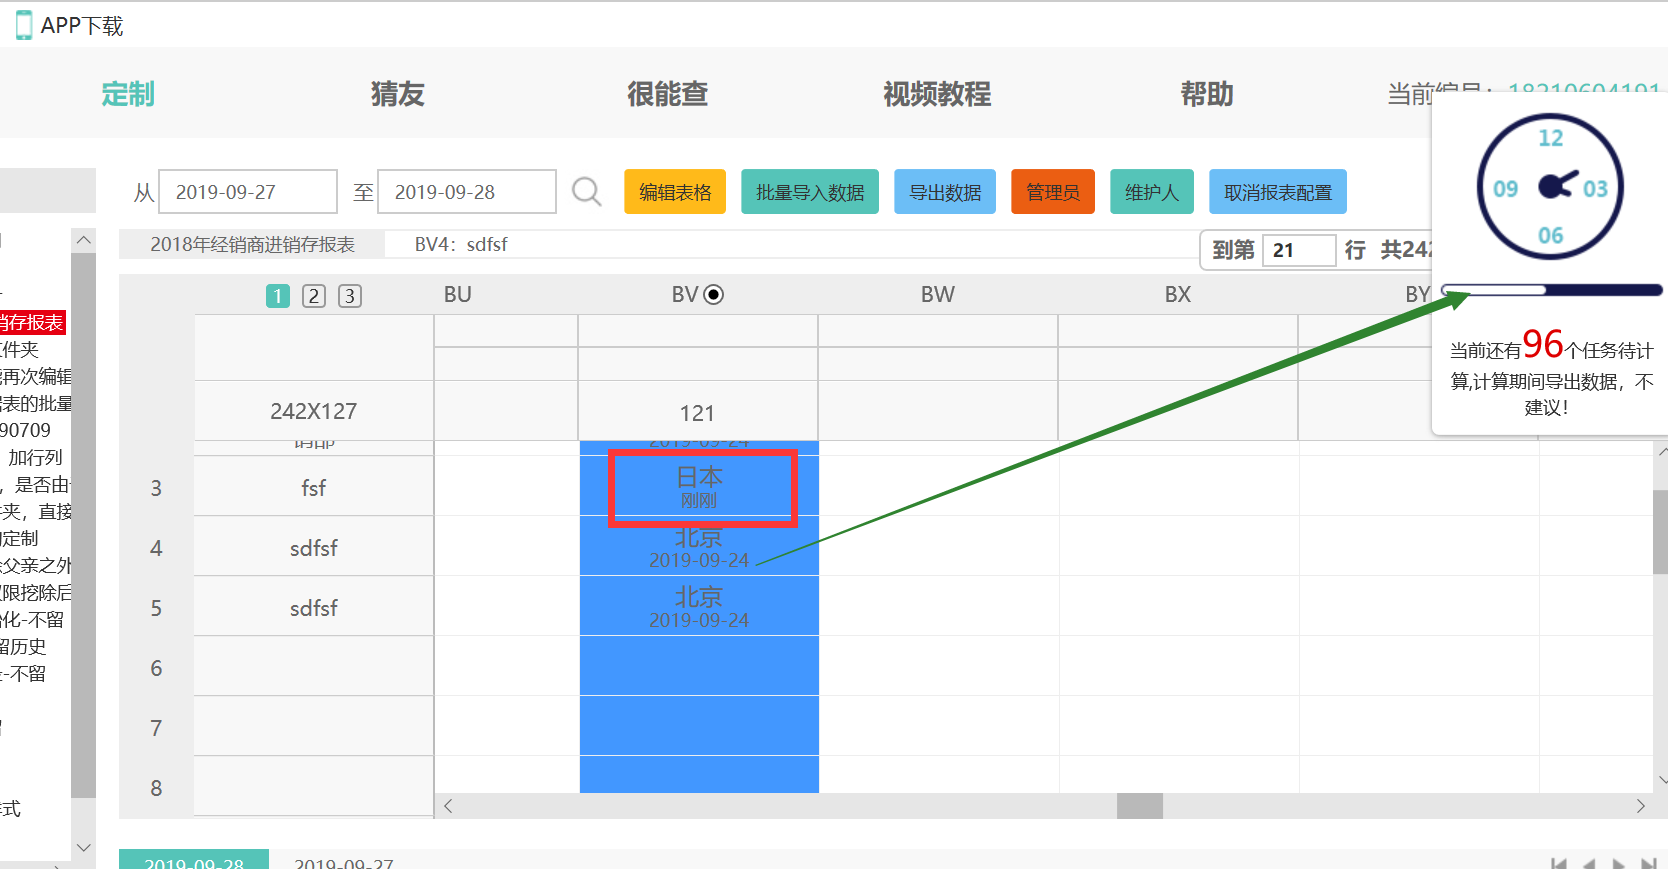Click the 编辑表格 button
Image resolution: width=1668 pixels, height=869 pixels.
pos(675,192)
